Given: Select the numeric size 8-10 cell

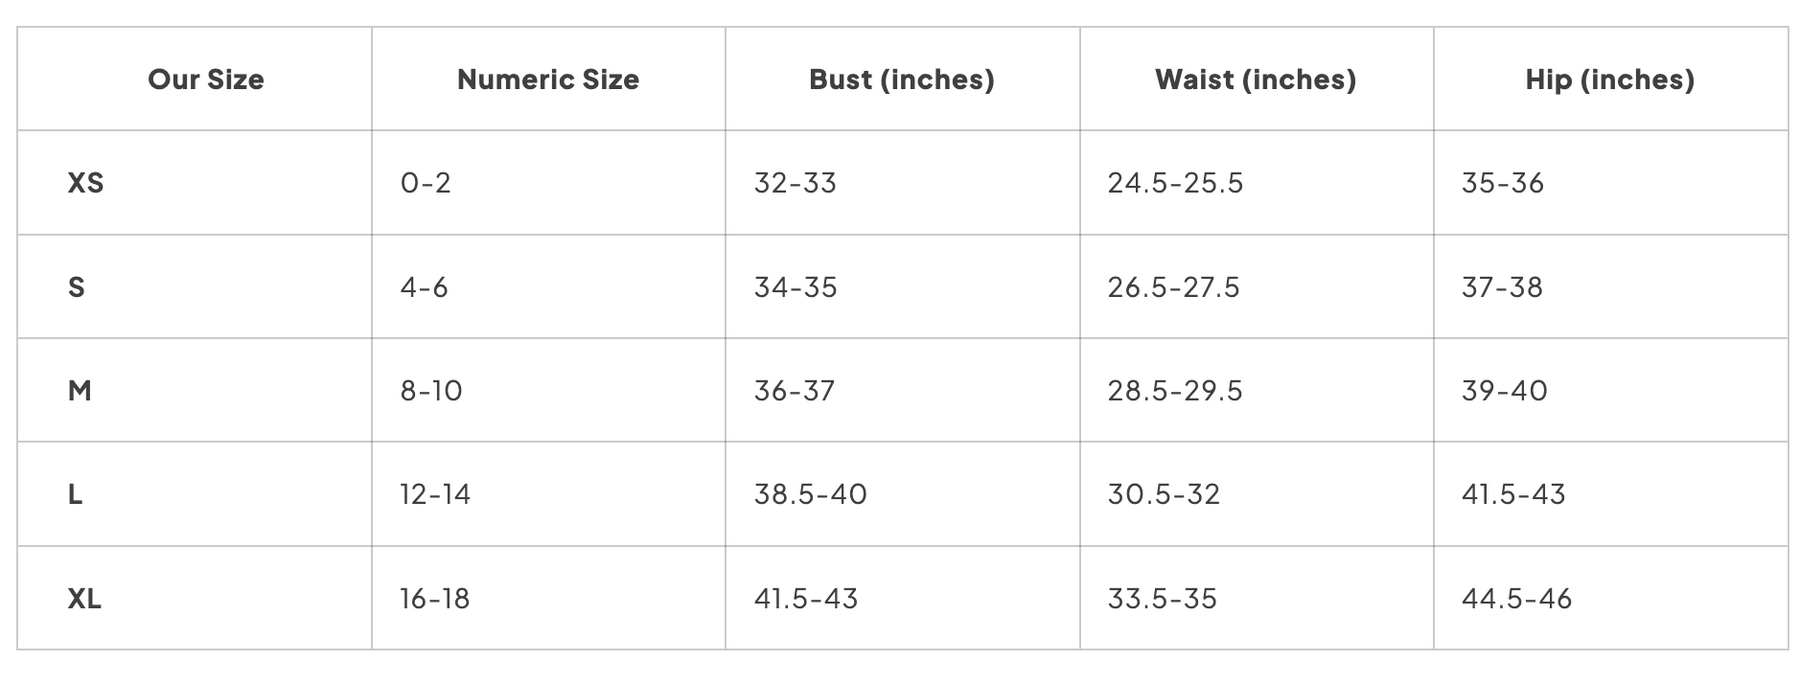Looking at the screenshot, I should click(x=432, y=390).
